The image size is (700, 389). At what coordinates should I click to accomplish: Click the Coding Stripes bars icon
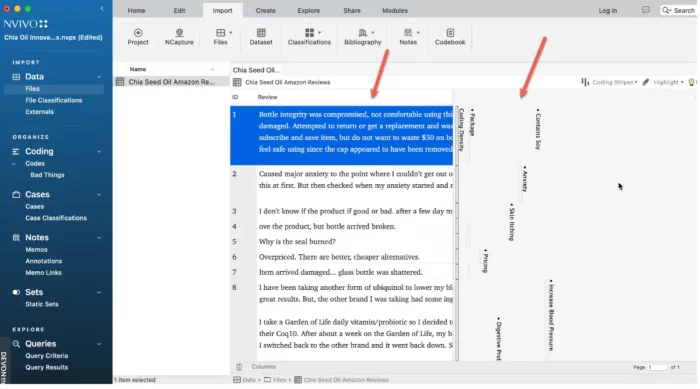click(585, 82)
